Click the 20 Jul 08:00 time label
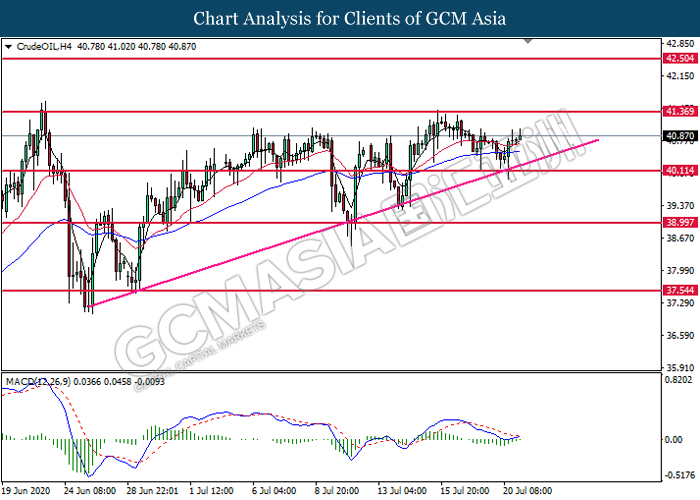 pyautogui.click(x=528, y=491)
